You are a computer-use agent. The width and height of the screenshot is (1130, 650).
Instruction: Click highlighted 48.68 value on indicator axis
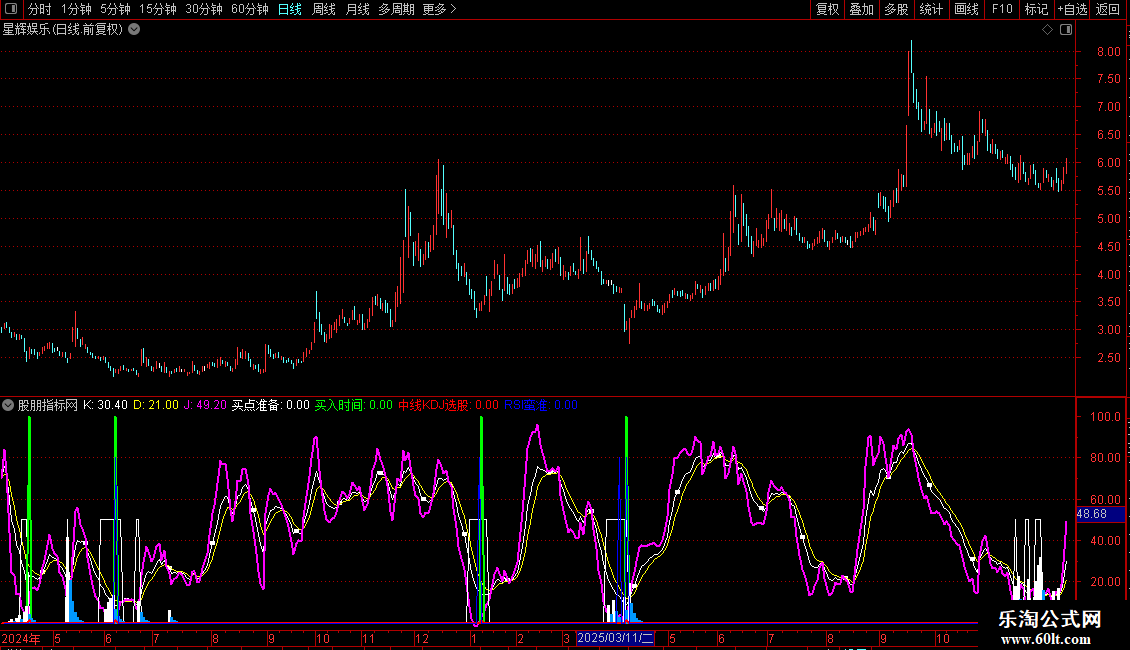point(1100,514)
